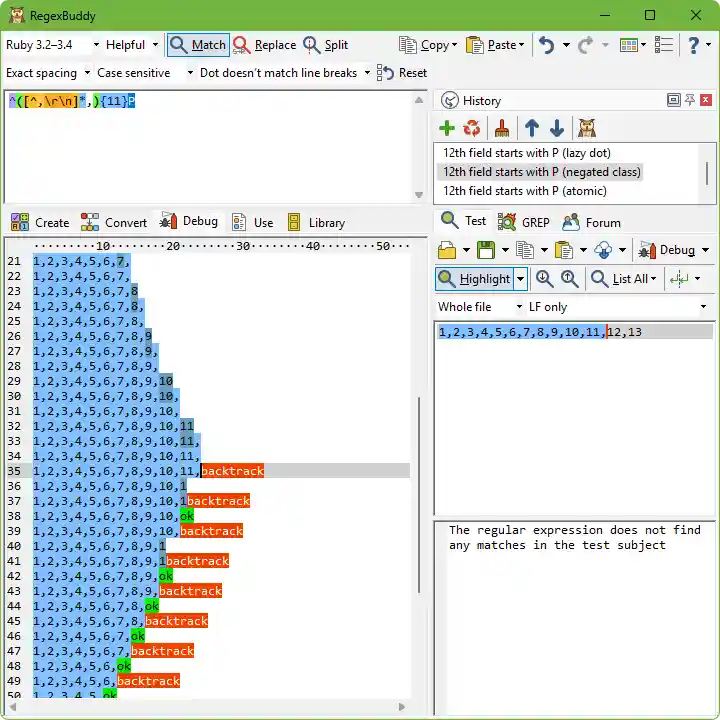Paste test subject with the clipboard icon
Screen dimensions: 720x720
(563, 250)
